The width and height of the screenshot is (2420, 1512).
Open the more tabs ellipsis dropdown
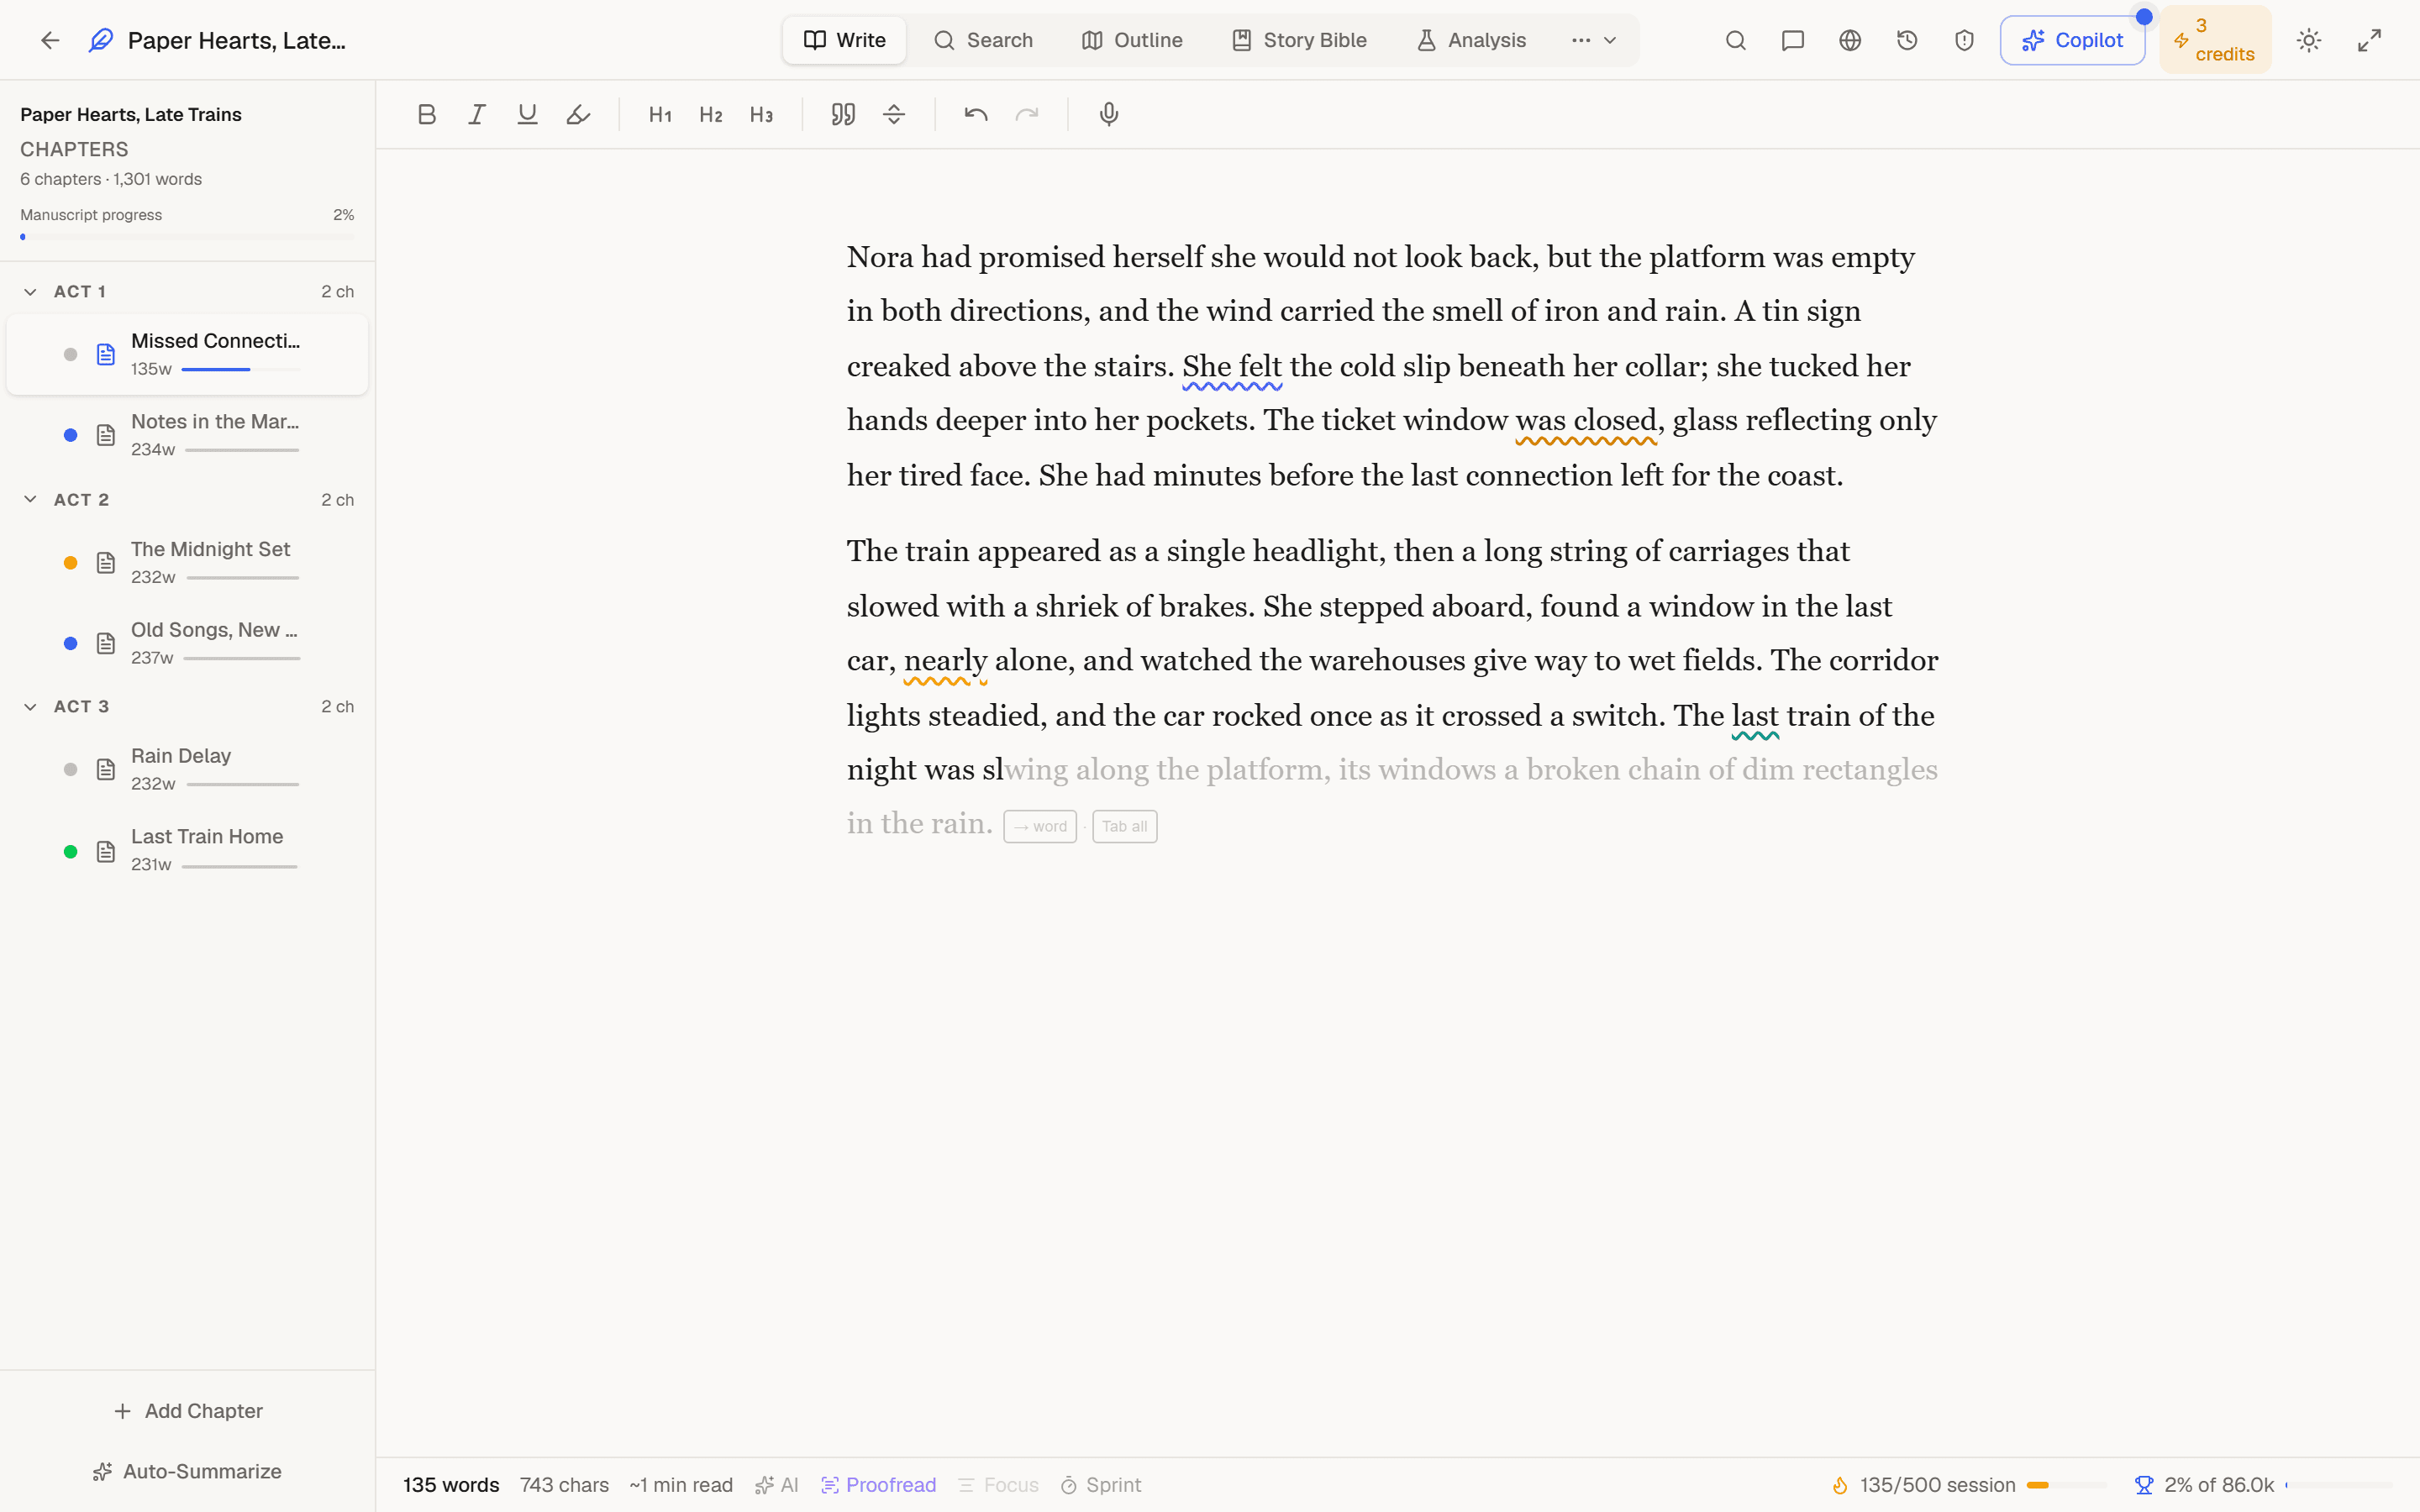coord(1594,40)
